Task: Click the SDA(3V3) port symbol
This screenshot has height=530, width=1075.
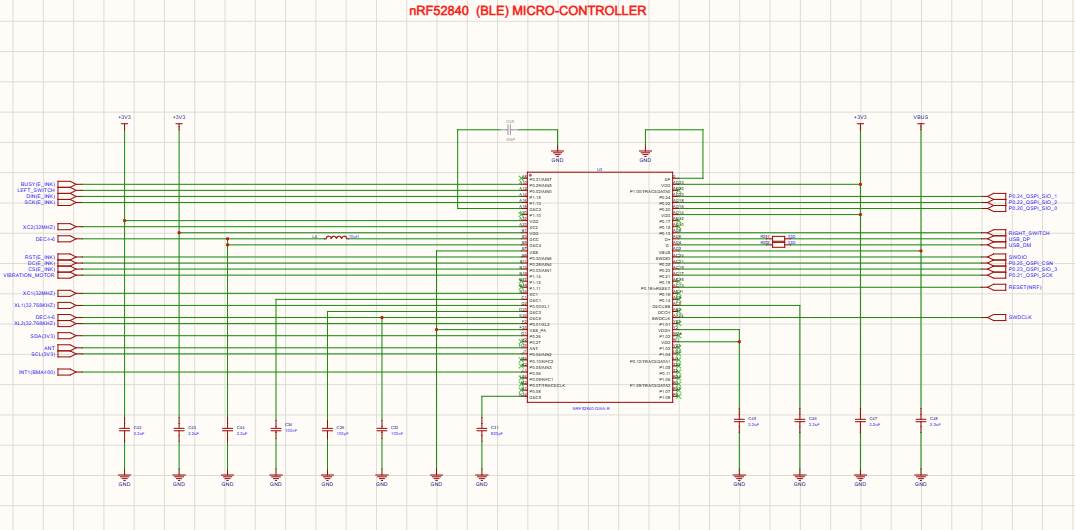Action: [x=67, y=336]
